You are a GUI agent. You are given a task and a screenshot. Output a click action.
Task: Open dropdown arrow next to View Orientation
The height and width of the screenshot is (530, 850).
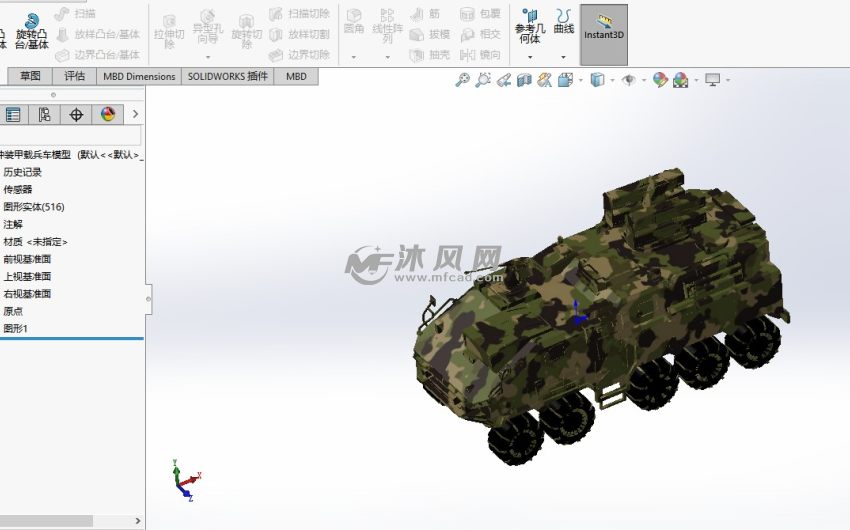point(581,80)
